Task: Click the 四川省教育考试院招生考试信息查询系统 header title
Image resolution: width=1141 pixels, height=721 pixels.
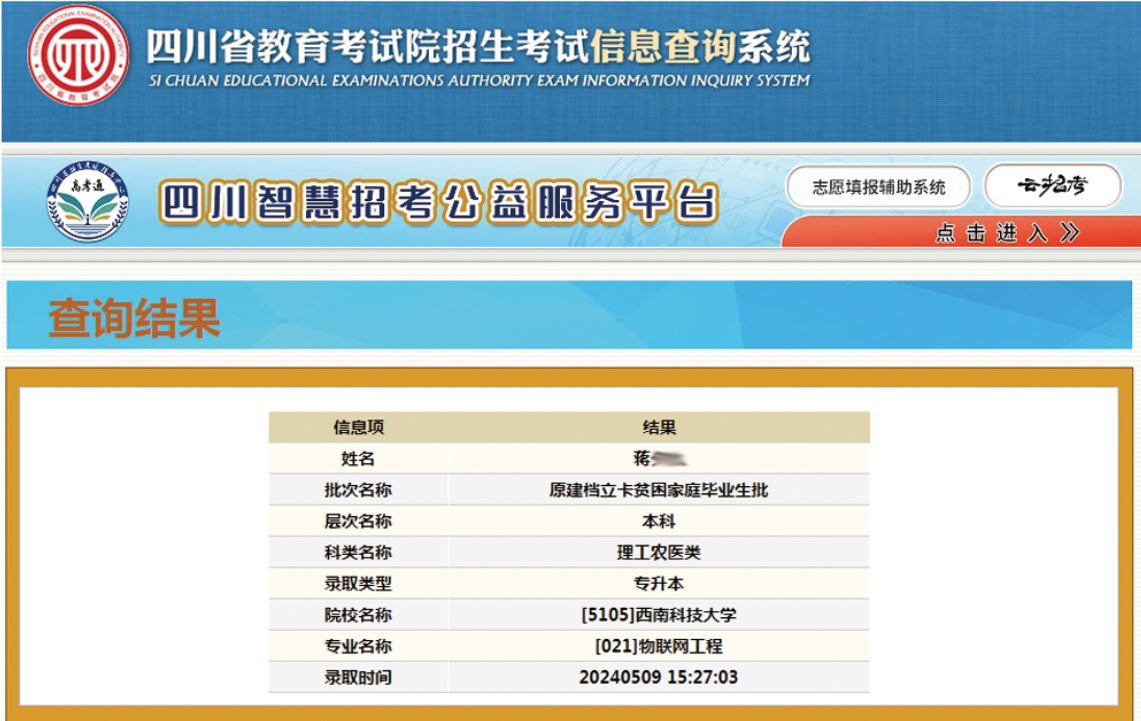Action: 478,47
